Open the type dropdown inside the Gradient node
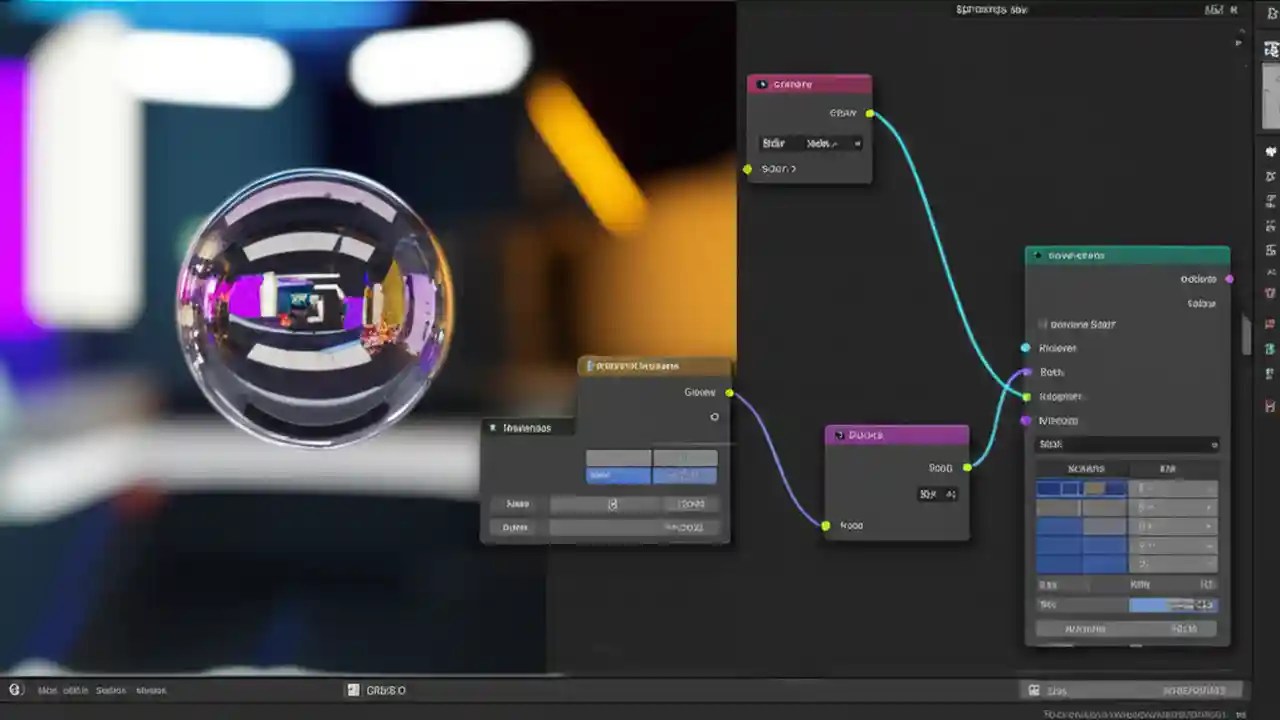This screenshot has height=720, width=1280. (820, 143)
